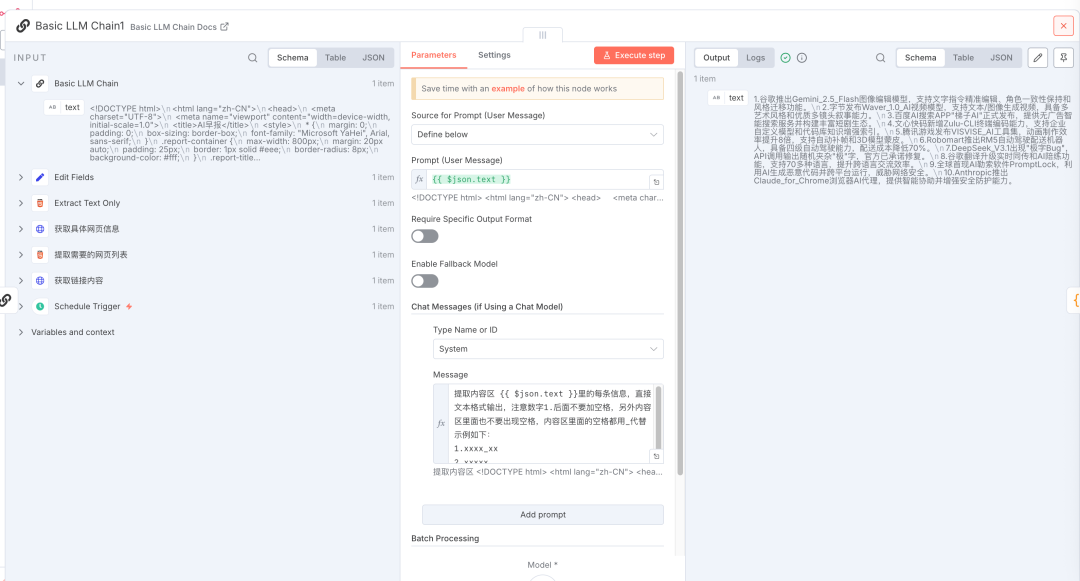Open the example link in the tip banner
This screenshot has height=581, width=1080.
tap(508, 88)
